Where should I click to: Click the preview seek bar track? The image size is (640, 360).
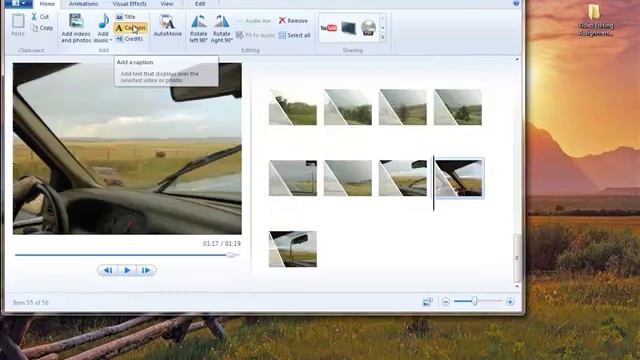tap(127, 255)
